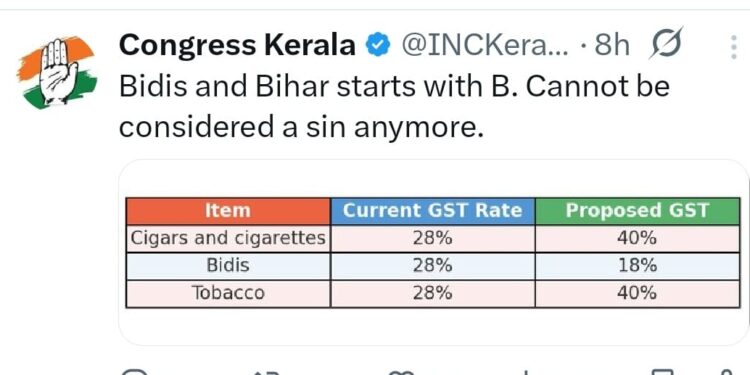Open the Congress Kerala display name
This screenshot has height=375, width=750.
(x=237, y=46)
